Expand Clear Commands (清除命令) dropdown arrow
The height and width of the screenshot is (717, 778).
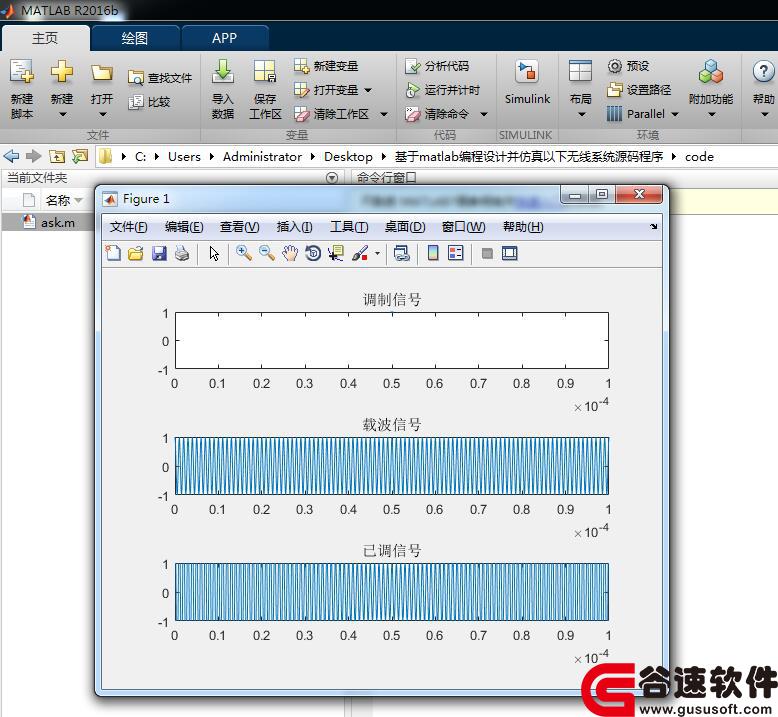point(484,114)
